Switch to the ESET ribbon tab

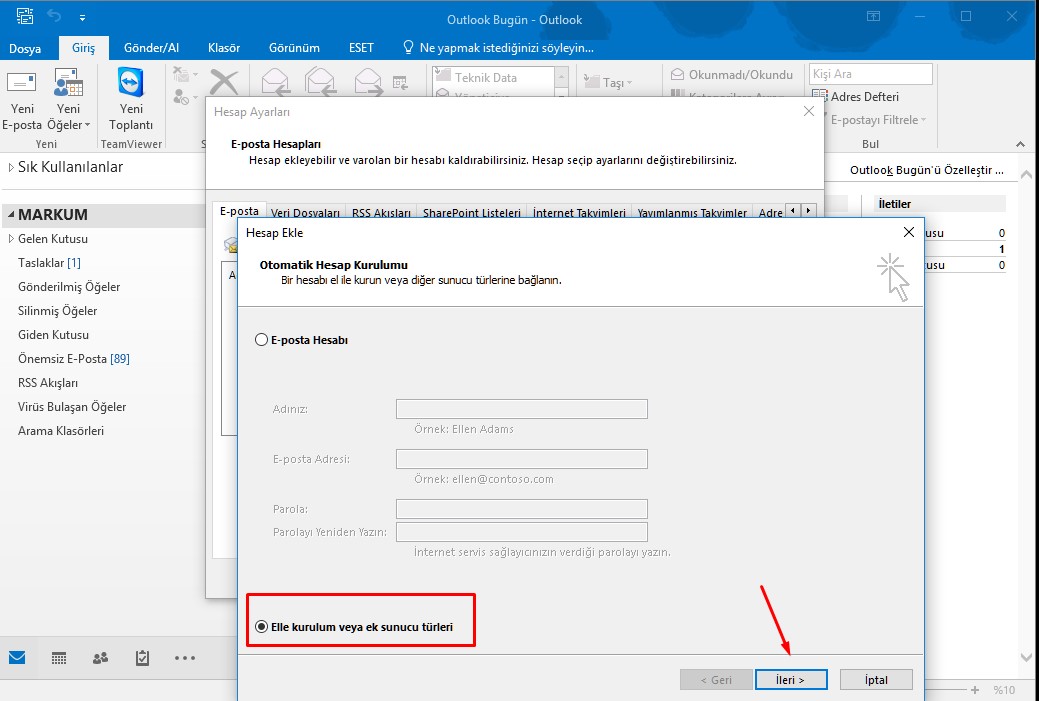361,48
